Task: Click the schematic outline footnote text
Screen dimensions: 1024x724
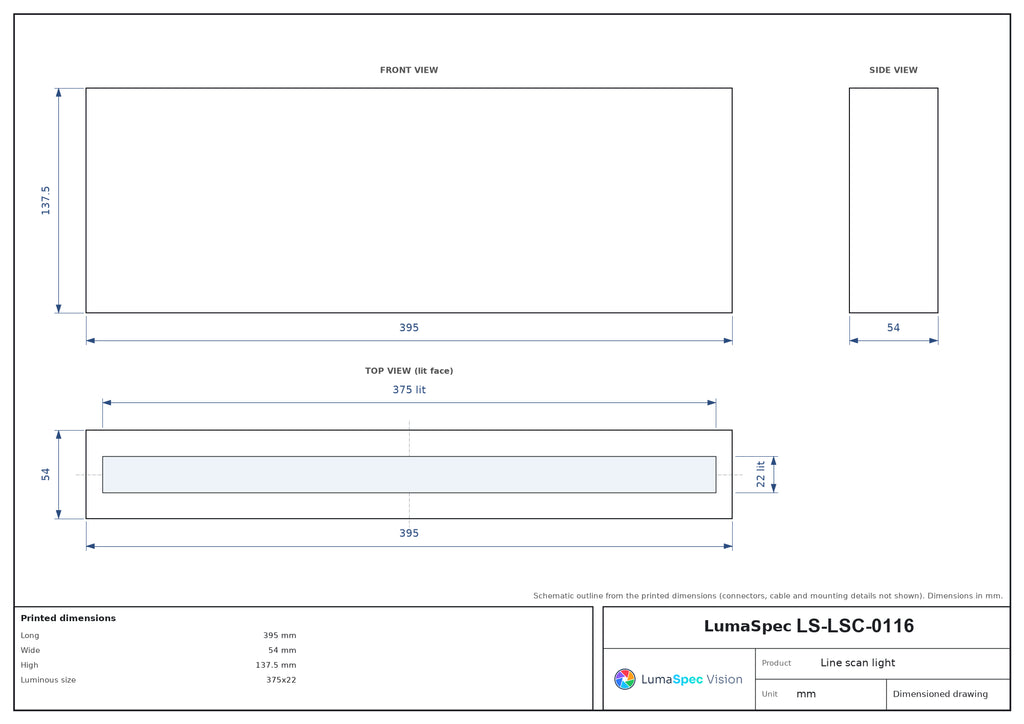Action: click(767, 595)
